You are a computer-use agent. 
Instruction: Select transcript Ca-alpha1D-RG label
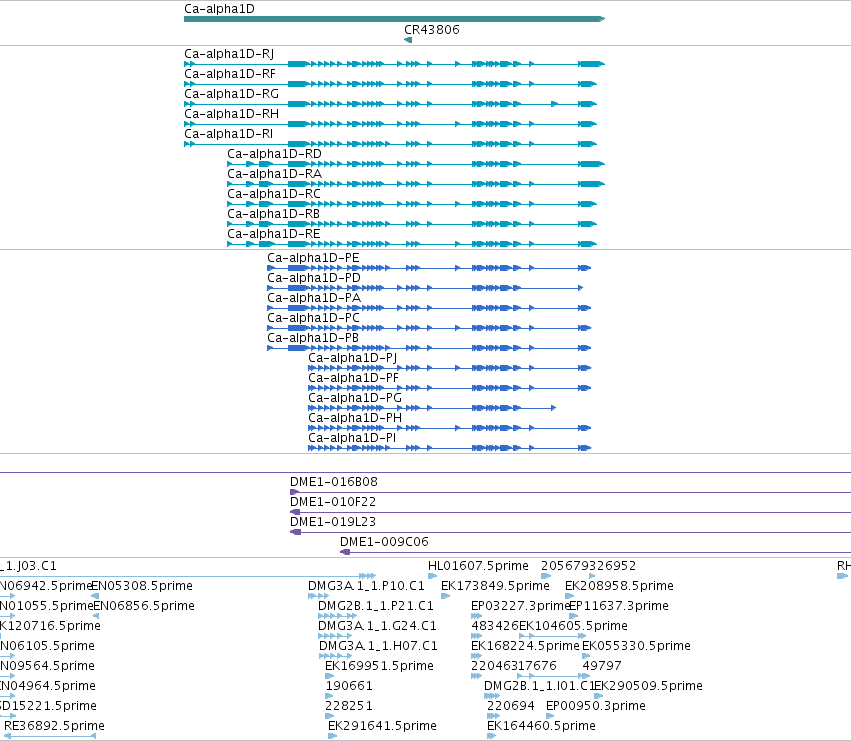[231, 94]
